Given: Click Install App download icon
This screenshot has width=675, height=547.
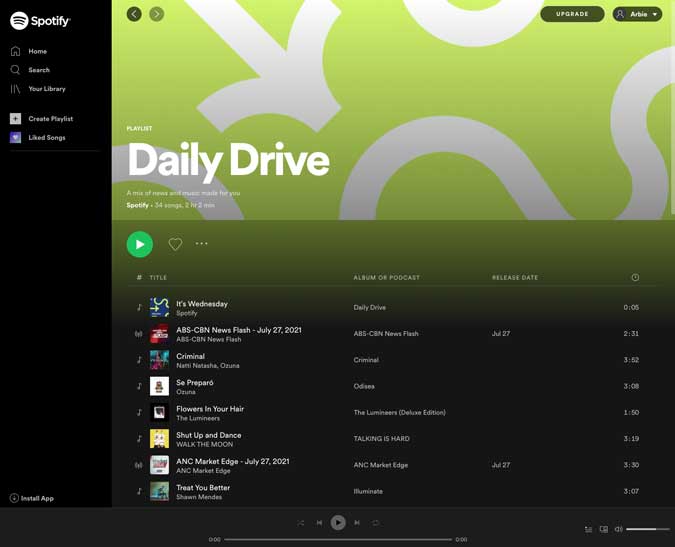Looking at the screenshot, I should (14, 498).
